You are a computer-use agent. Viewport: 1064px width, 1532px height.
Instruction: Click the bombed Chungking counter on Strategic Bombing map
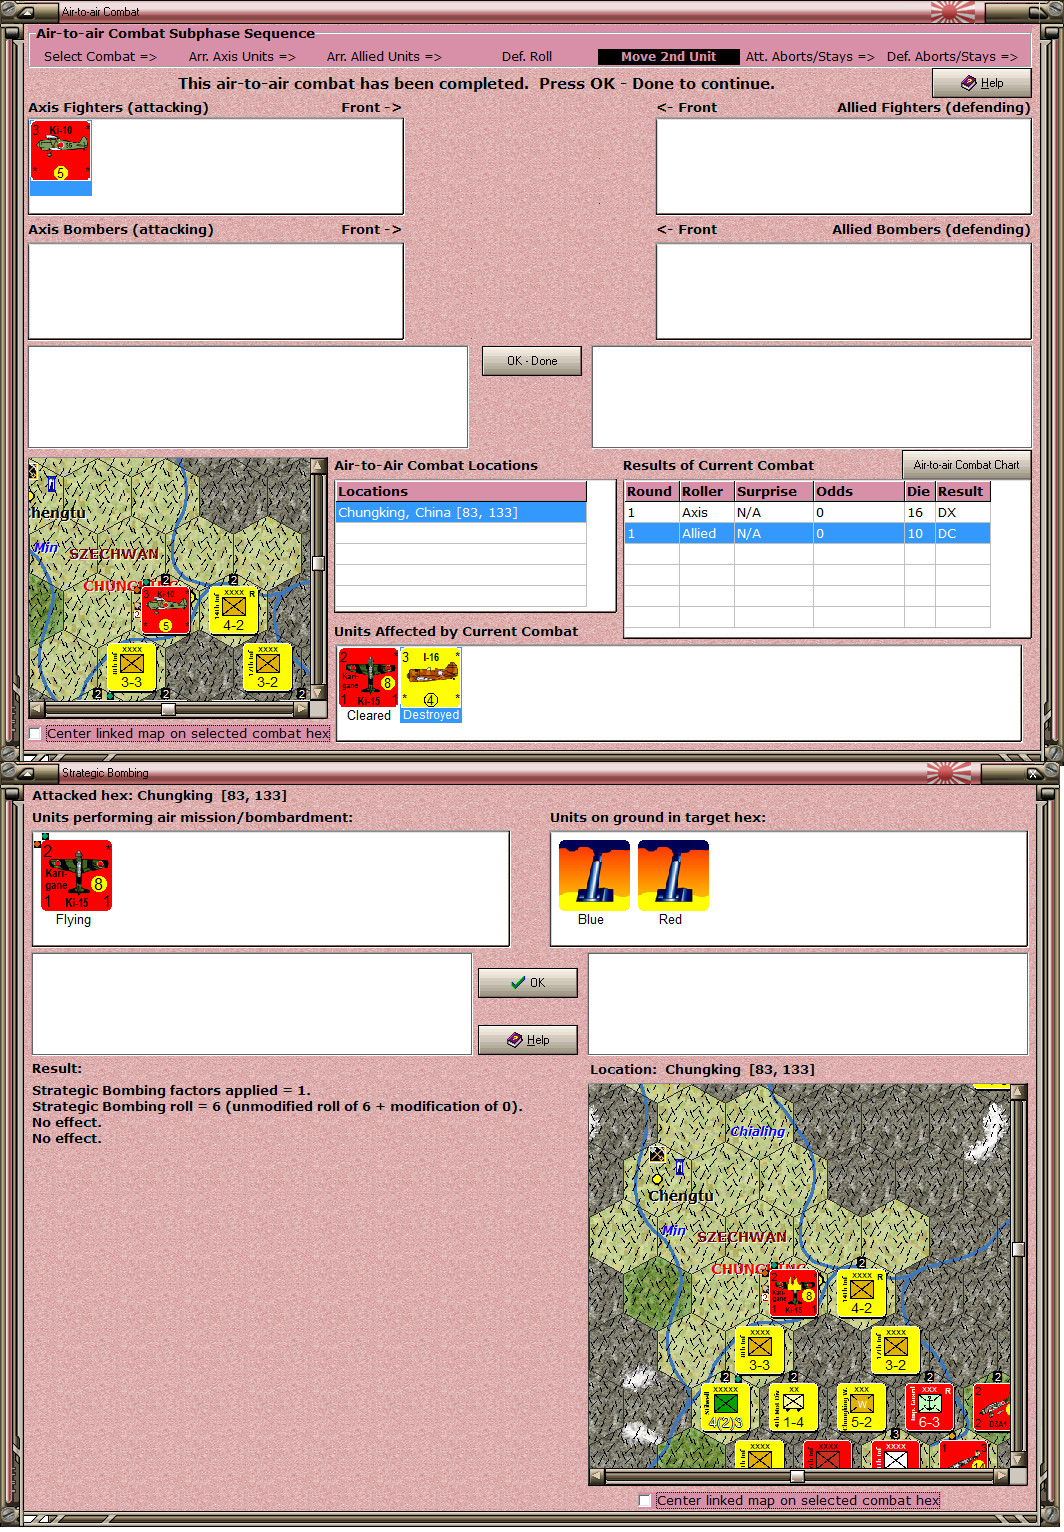pos(794,1293)
